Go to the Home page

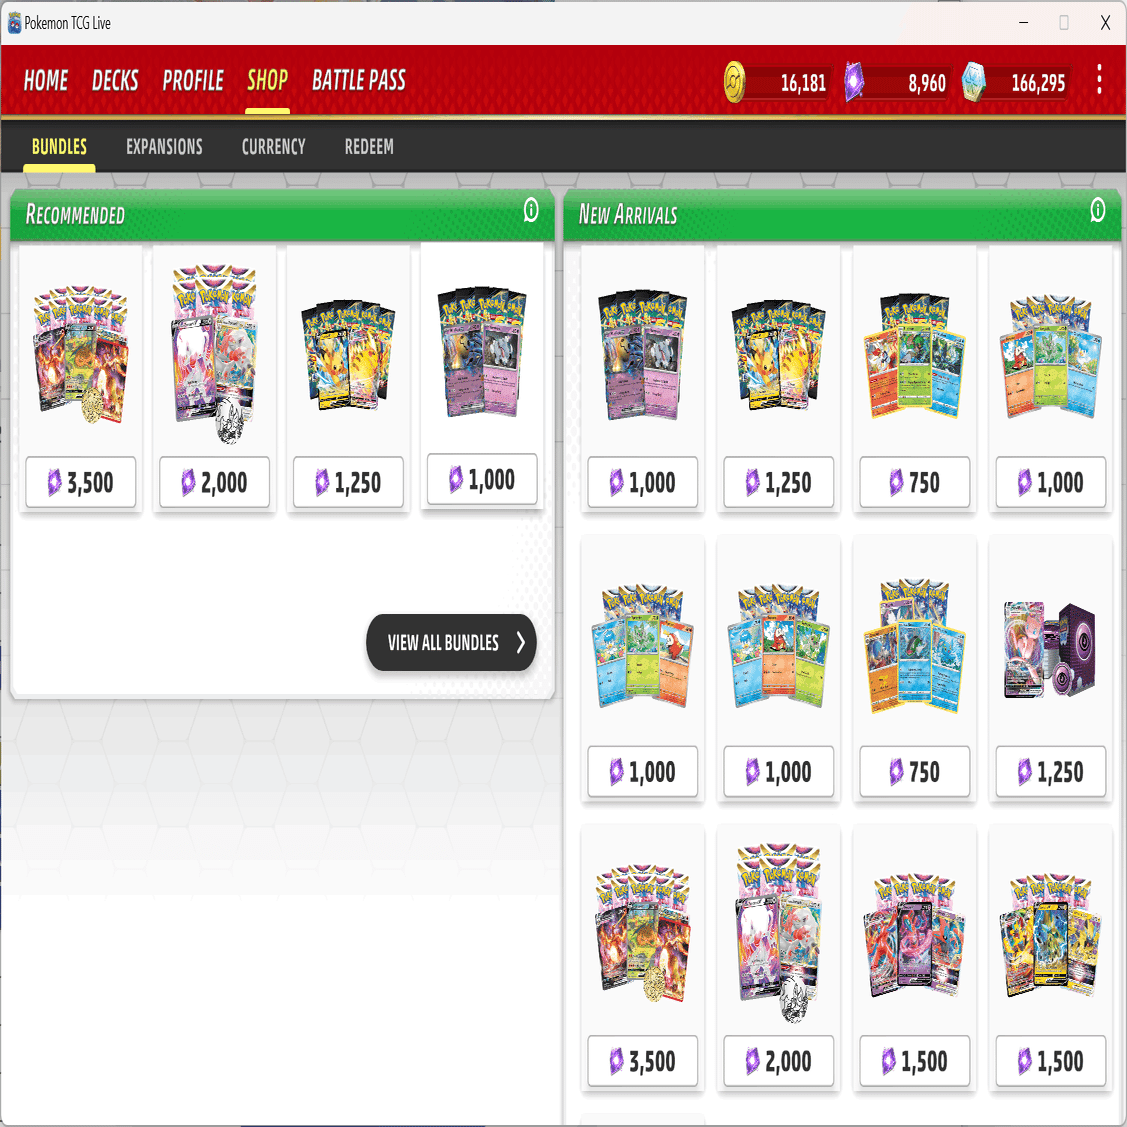pyautogui.click(x=45, y=80)
